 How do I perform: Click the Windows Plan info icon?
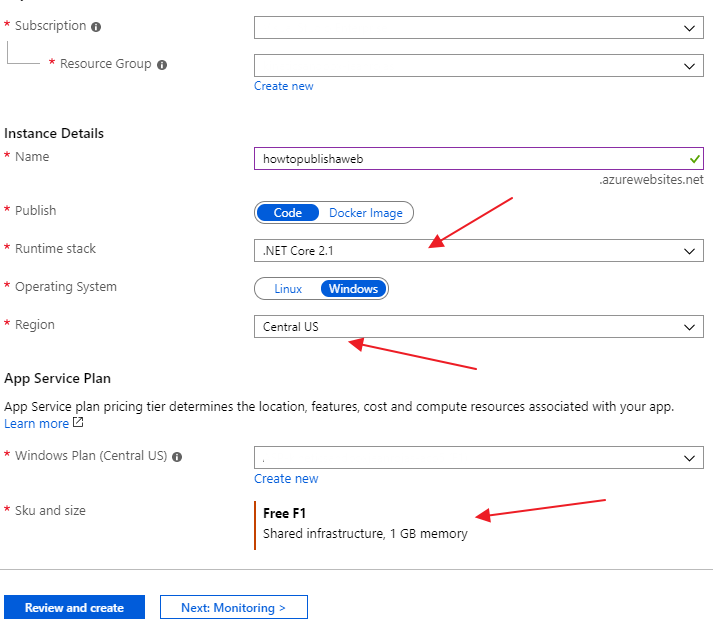point(177,457)
